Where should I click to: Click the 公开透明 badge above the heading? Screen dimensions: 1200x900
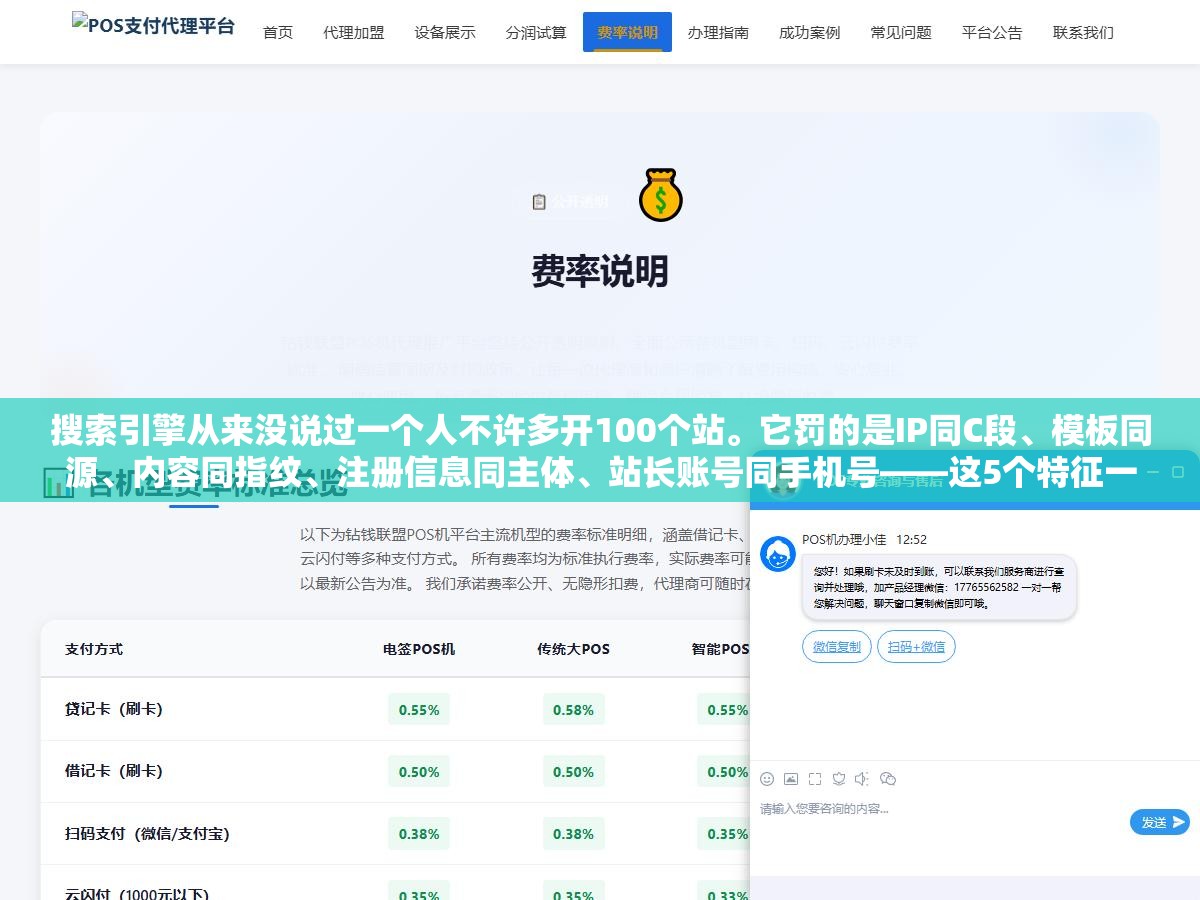pyautogui.click(x=570, y=202)
